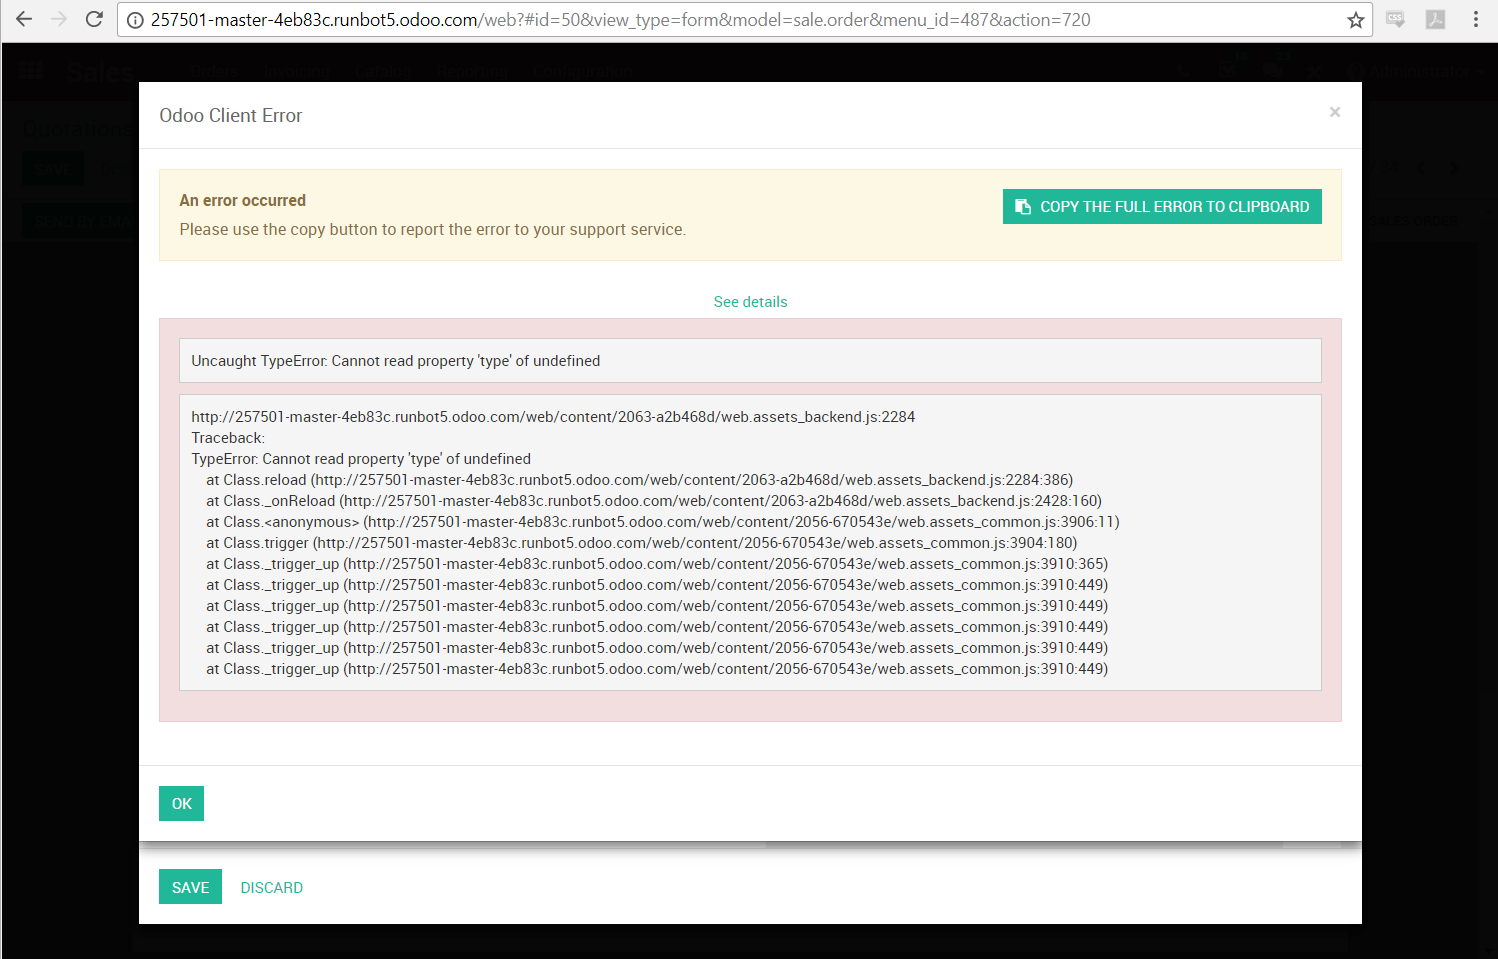Screen dimensions: 1498x959
Task: Close the Odoo Client Error dialog
Action: 1335,112
